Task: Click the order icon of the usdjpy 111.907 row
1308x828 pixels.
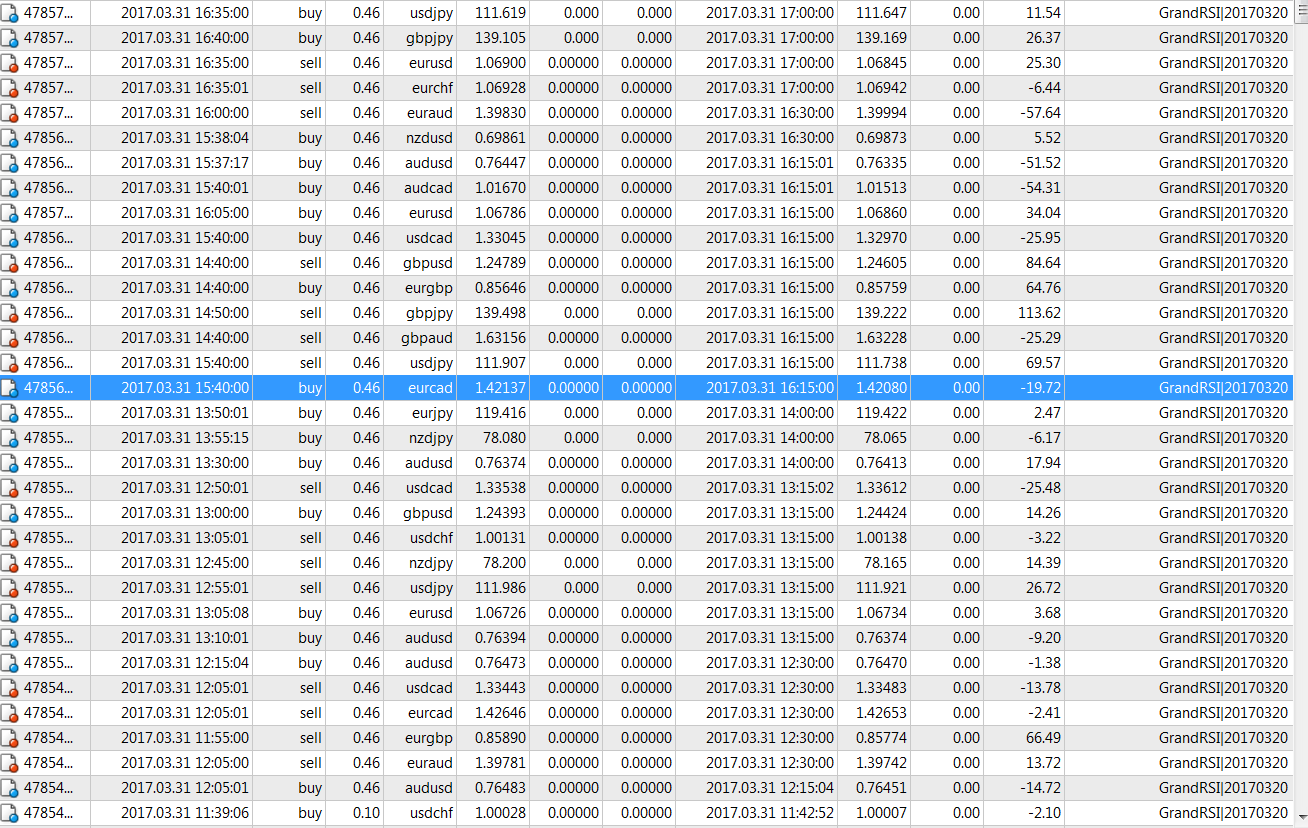Action: (x=10, y=363)
